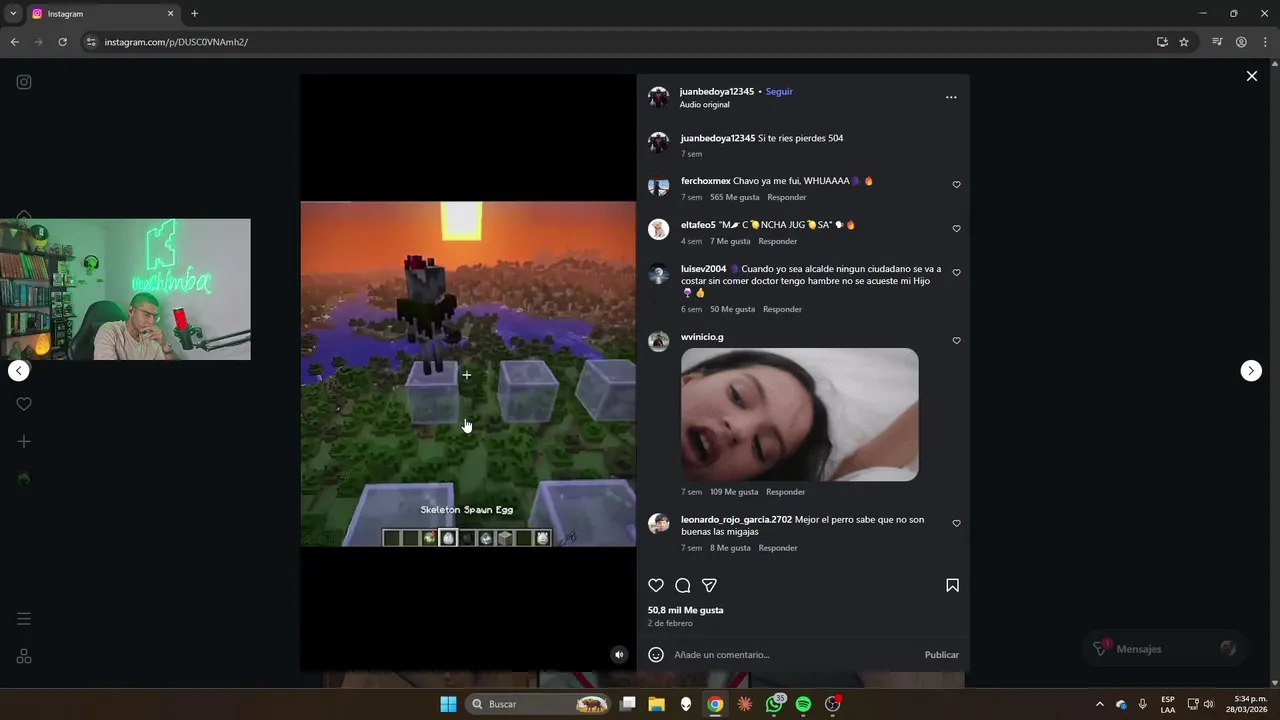Open the tab search dropdown arrow
This screenshot has width=1280, height=720.
click(13, 14)
